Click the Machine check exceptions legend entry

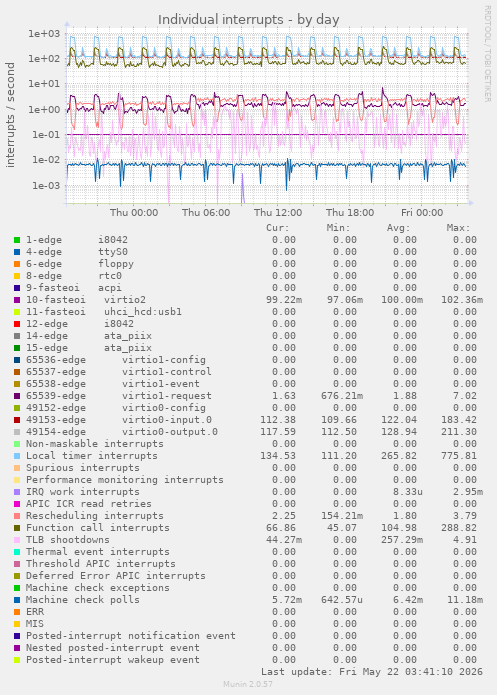coord(98,588)
